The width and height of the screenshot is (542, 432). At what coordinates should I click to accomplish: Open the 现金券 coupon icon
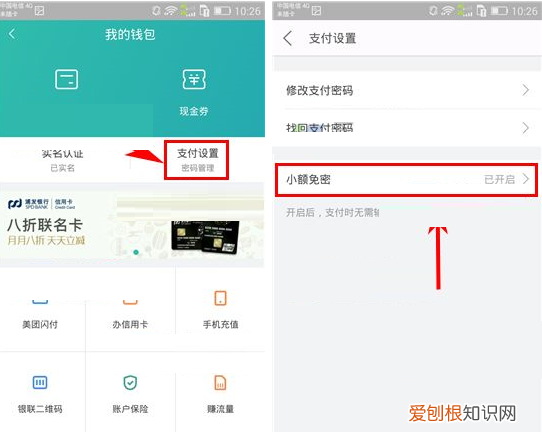tap(194, 79)
